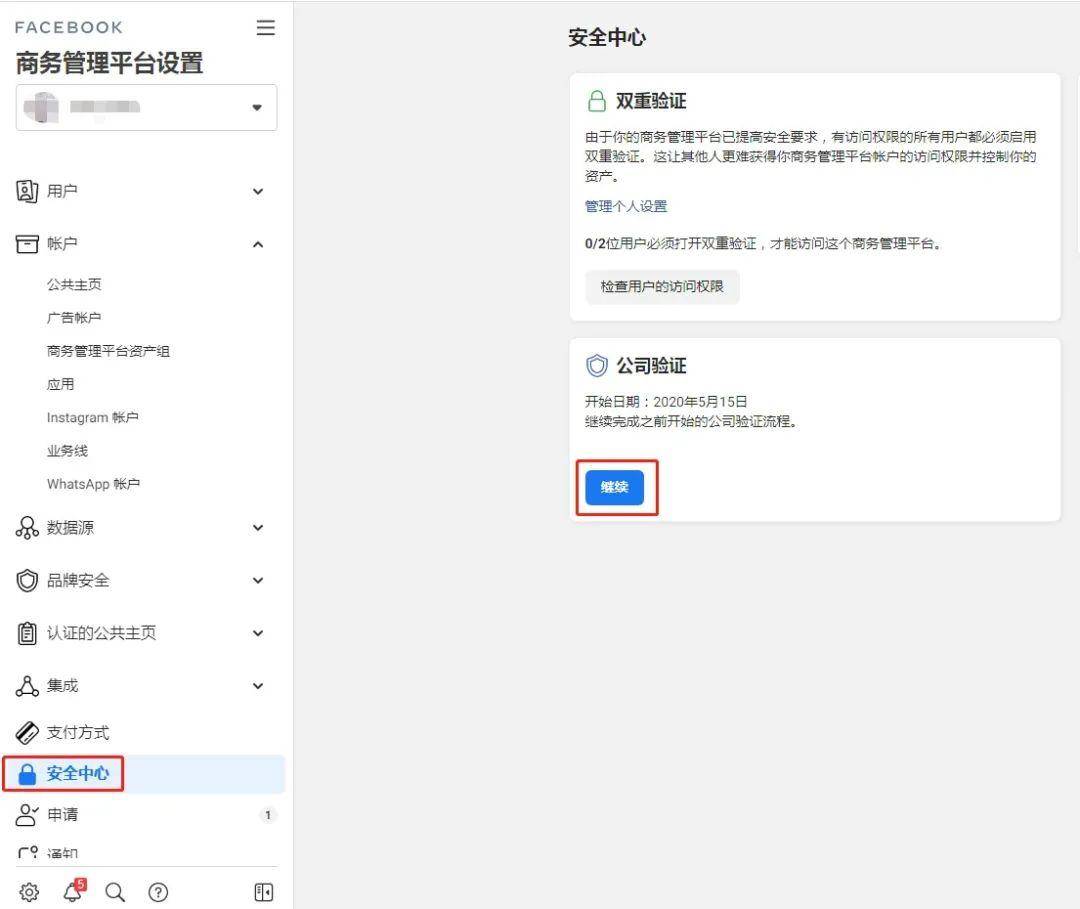Click the 认证的公共主页 label
The image size is (1080, 909).
click(x=101, y=633)
